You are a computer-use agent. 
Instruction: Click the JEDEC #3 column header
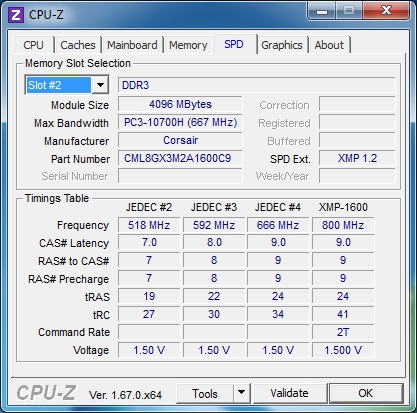[214, 207]
